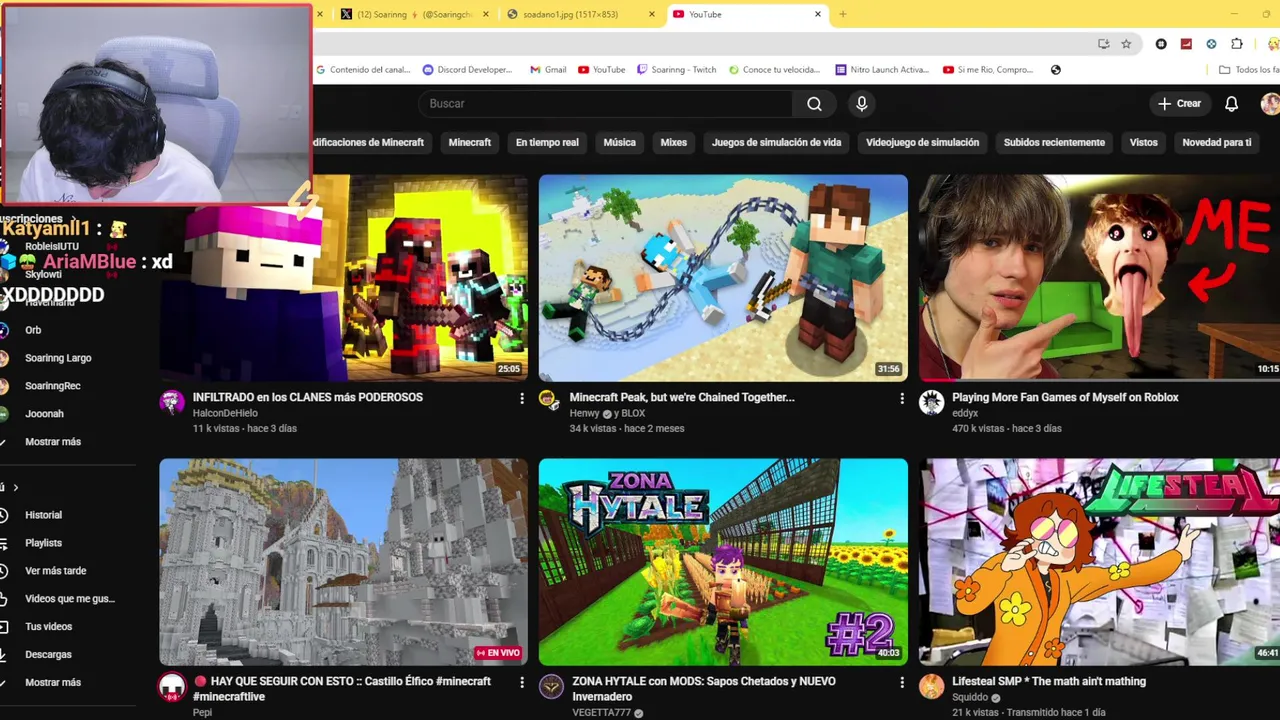Screen dimensions: 1280x720
Task: Open the Soarinng - Twitch bookmark
Action: tap(676, 70)
